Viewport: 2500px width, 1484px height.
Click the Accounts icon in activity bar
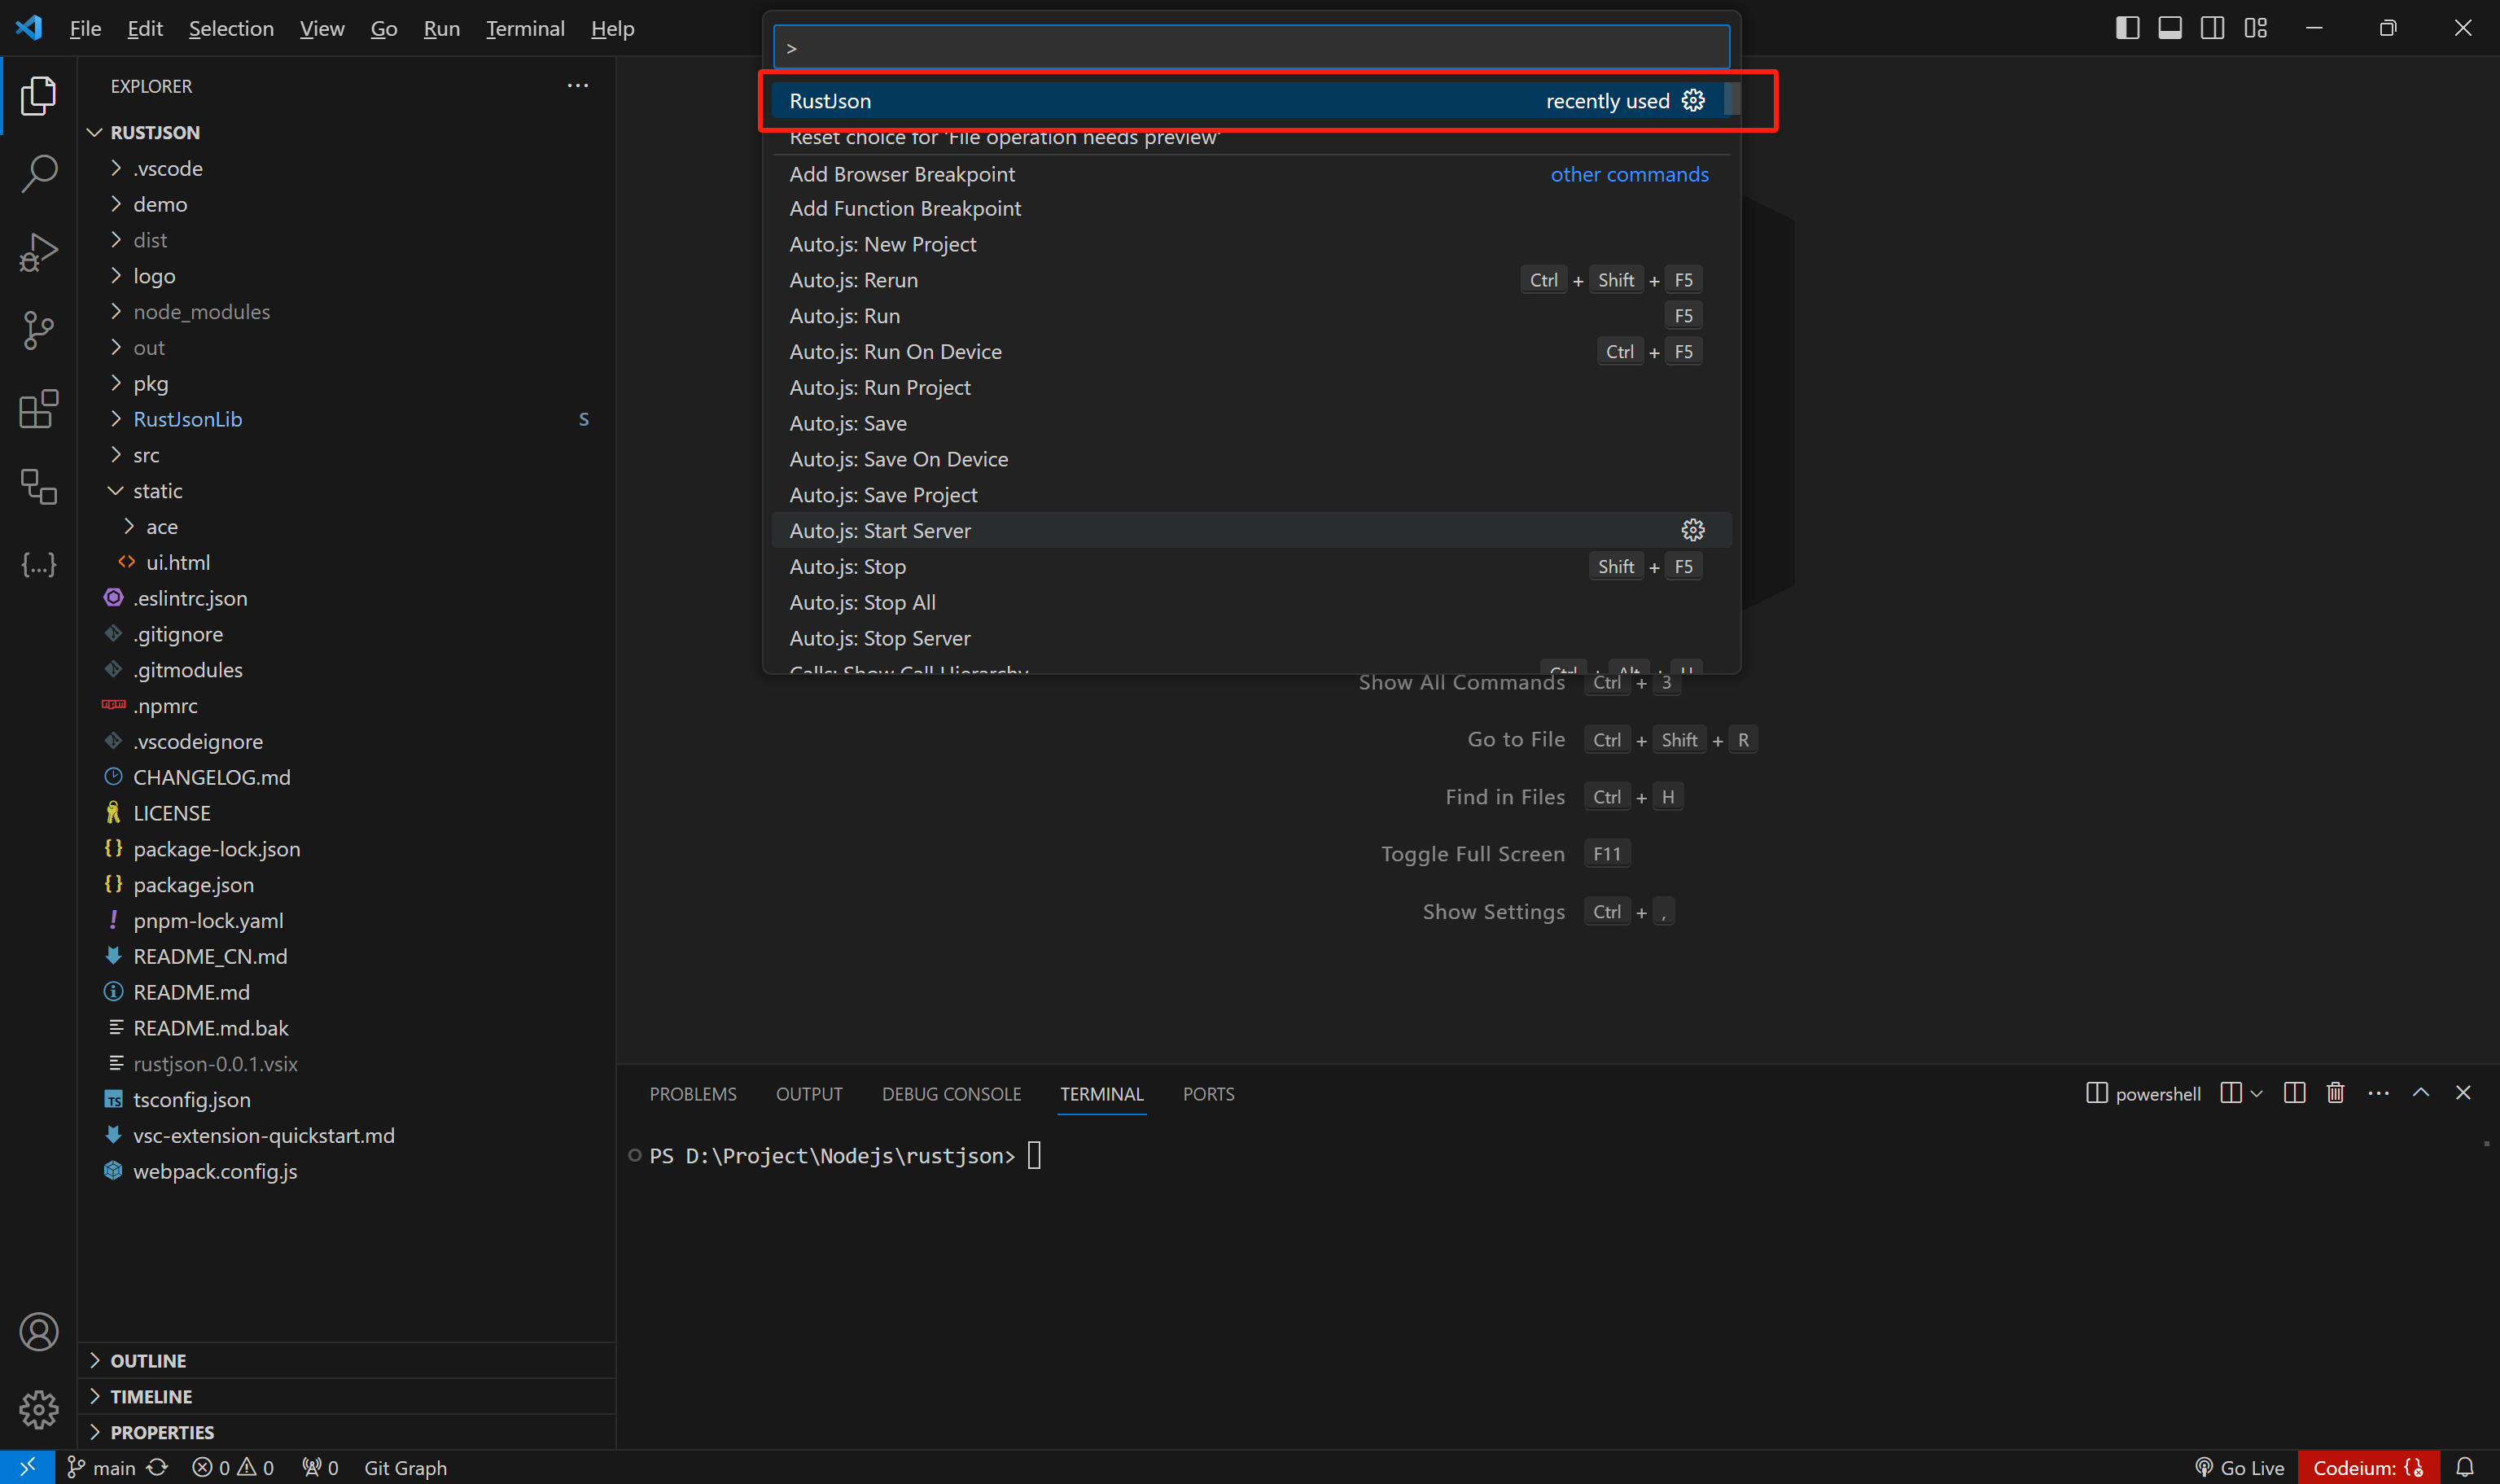tap(38, 1332)
